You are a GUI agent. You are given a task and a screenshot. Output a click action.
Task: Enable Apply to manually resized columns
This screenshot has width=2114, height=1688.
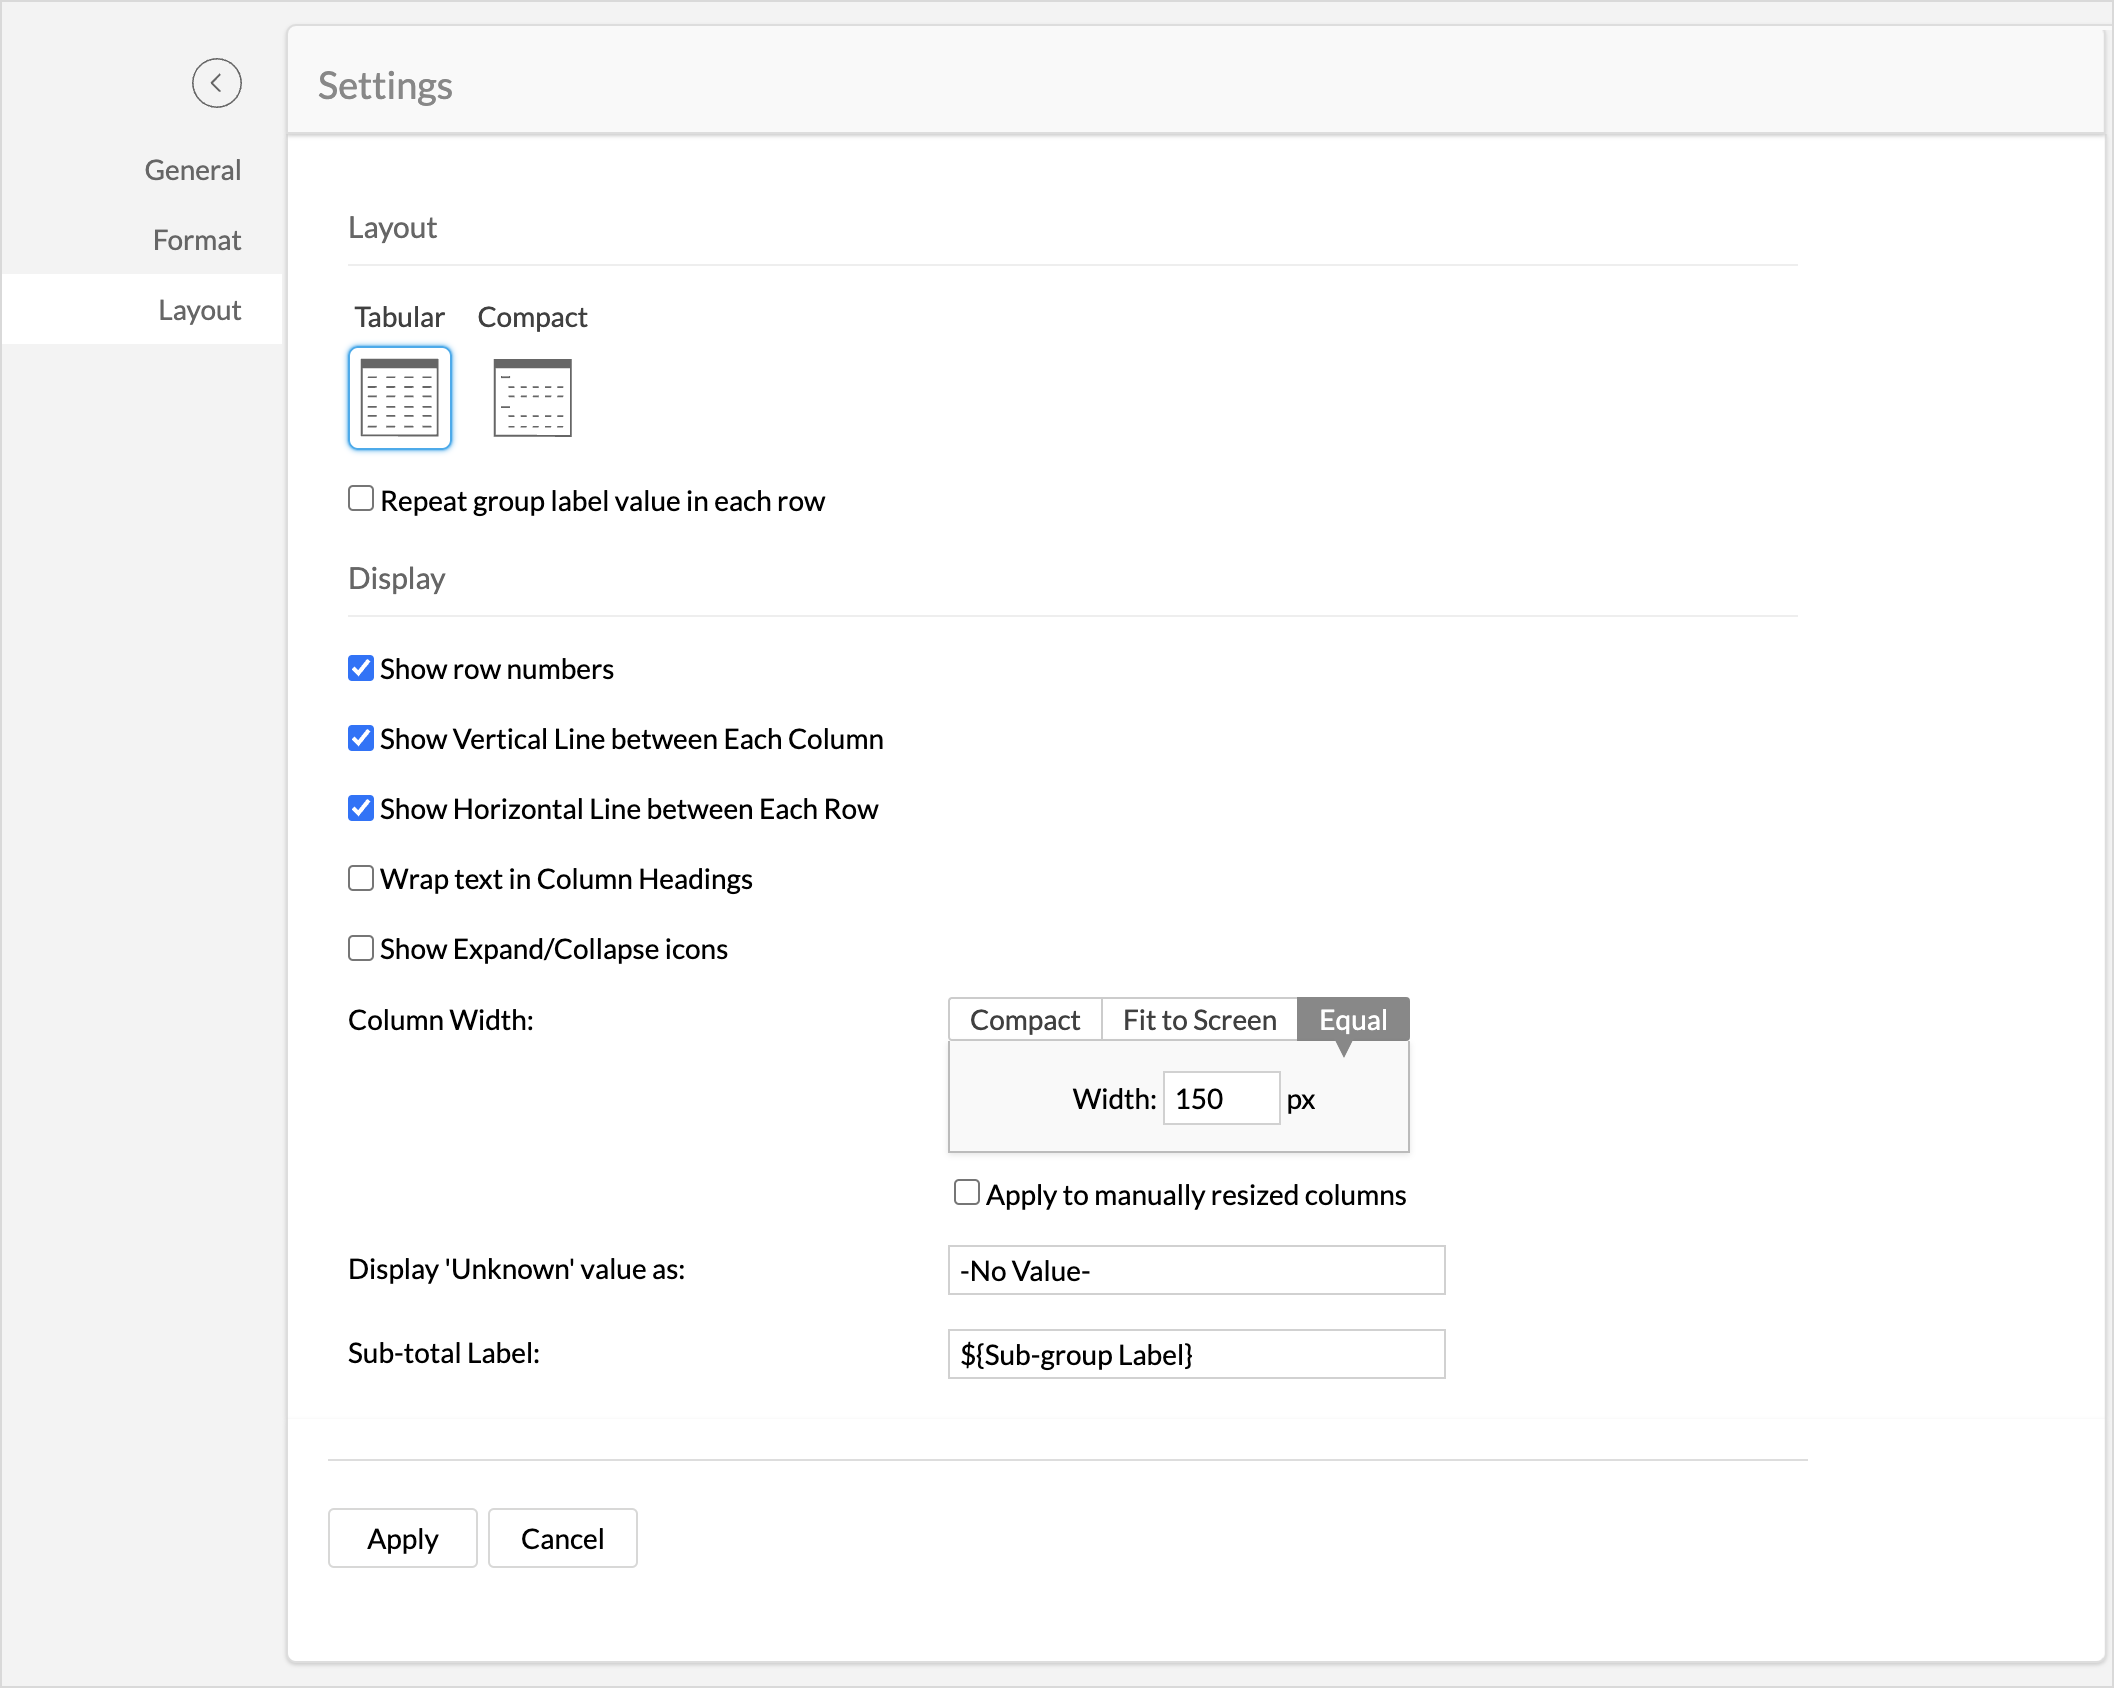(966, 1191)
